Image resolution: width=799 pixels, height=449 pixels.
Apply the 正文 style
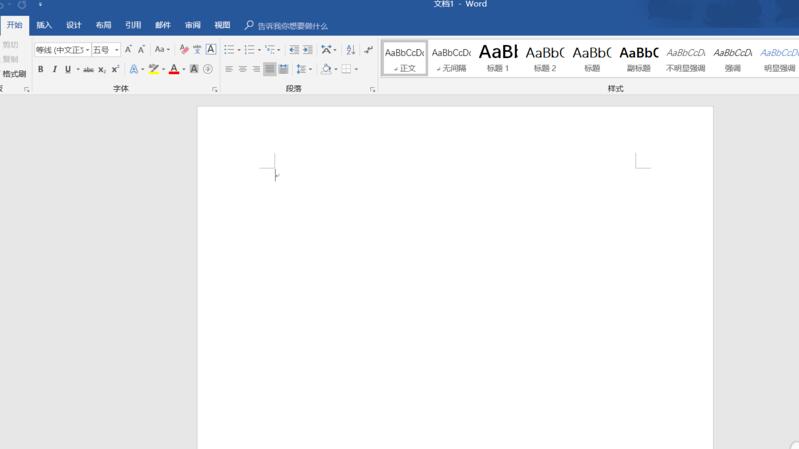pyautogui.click(x=405, y=59)
